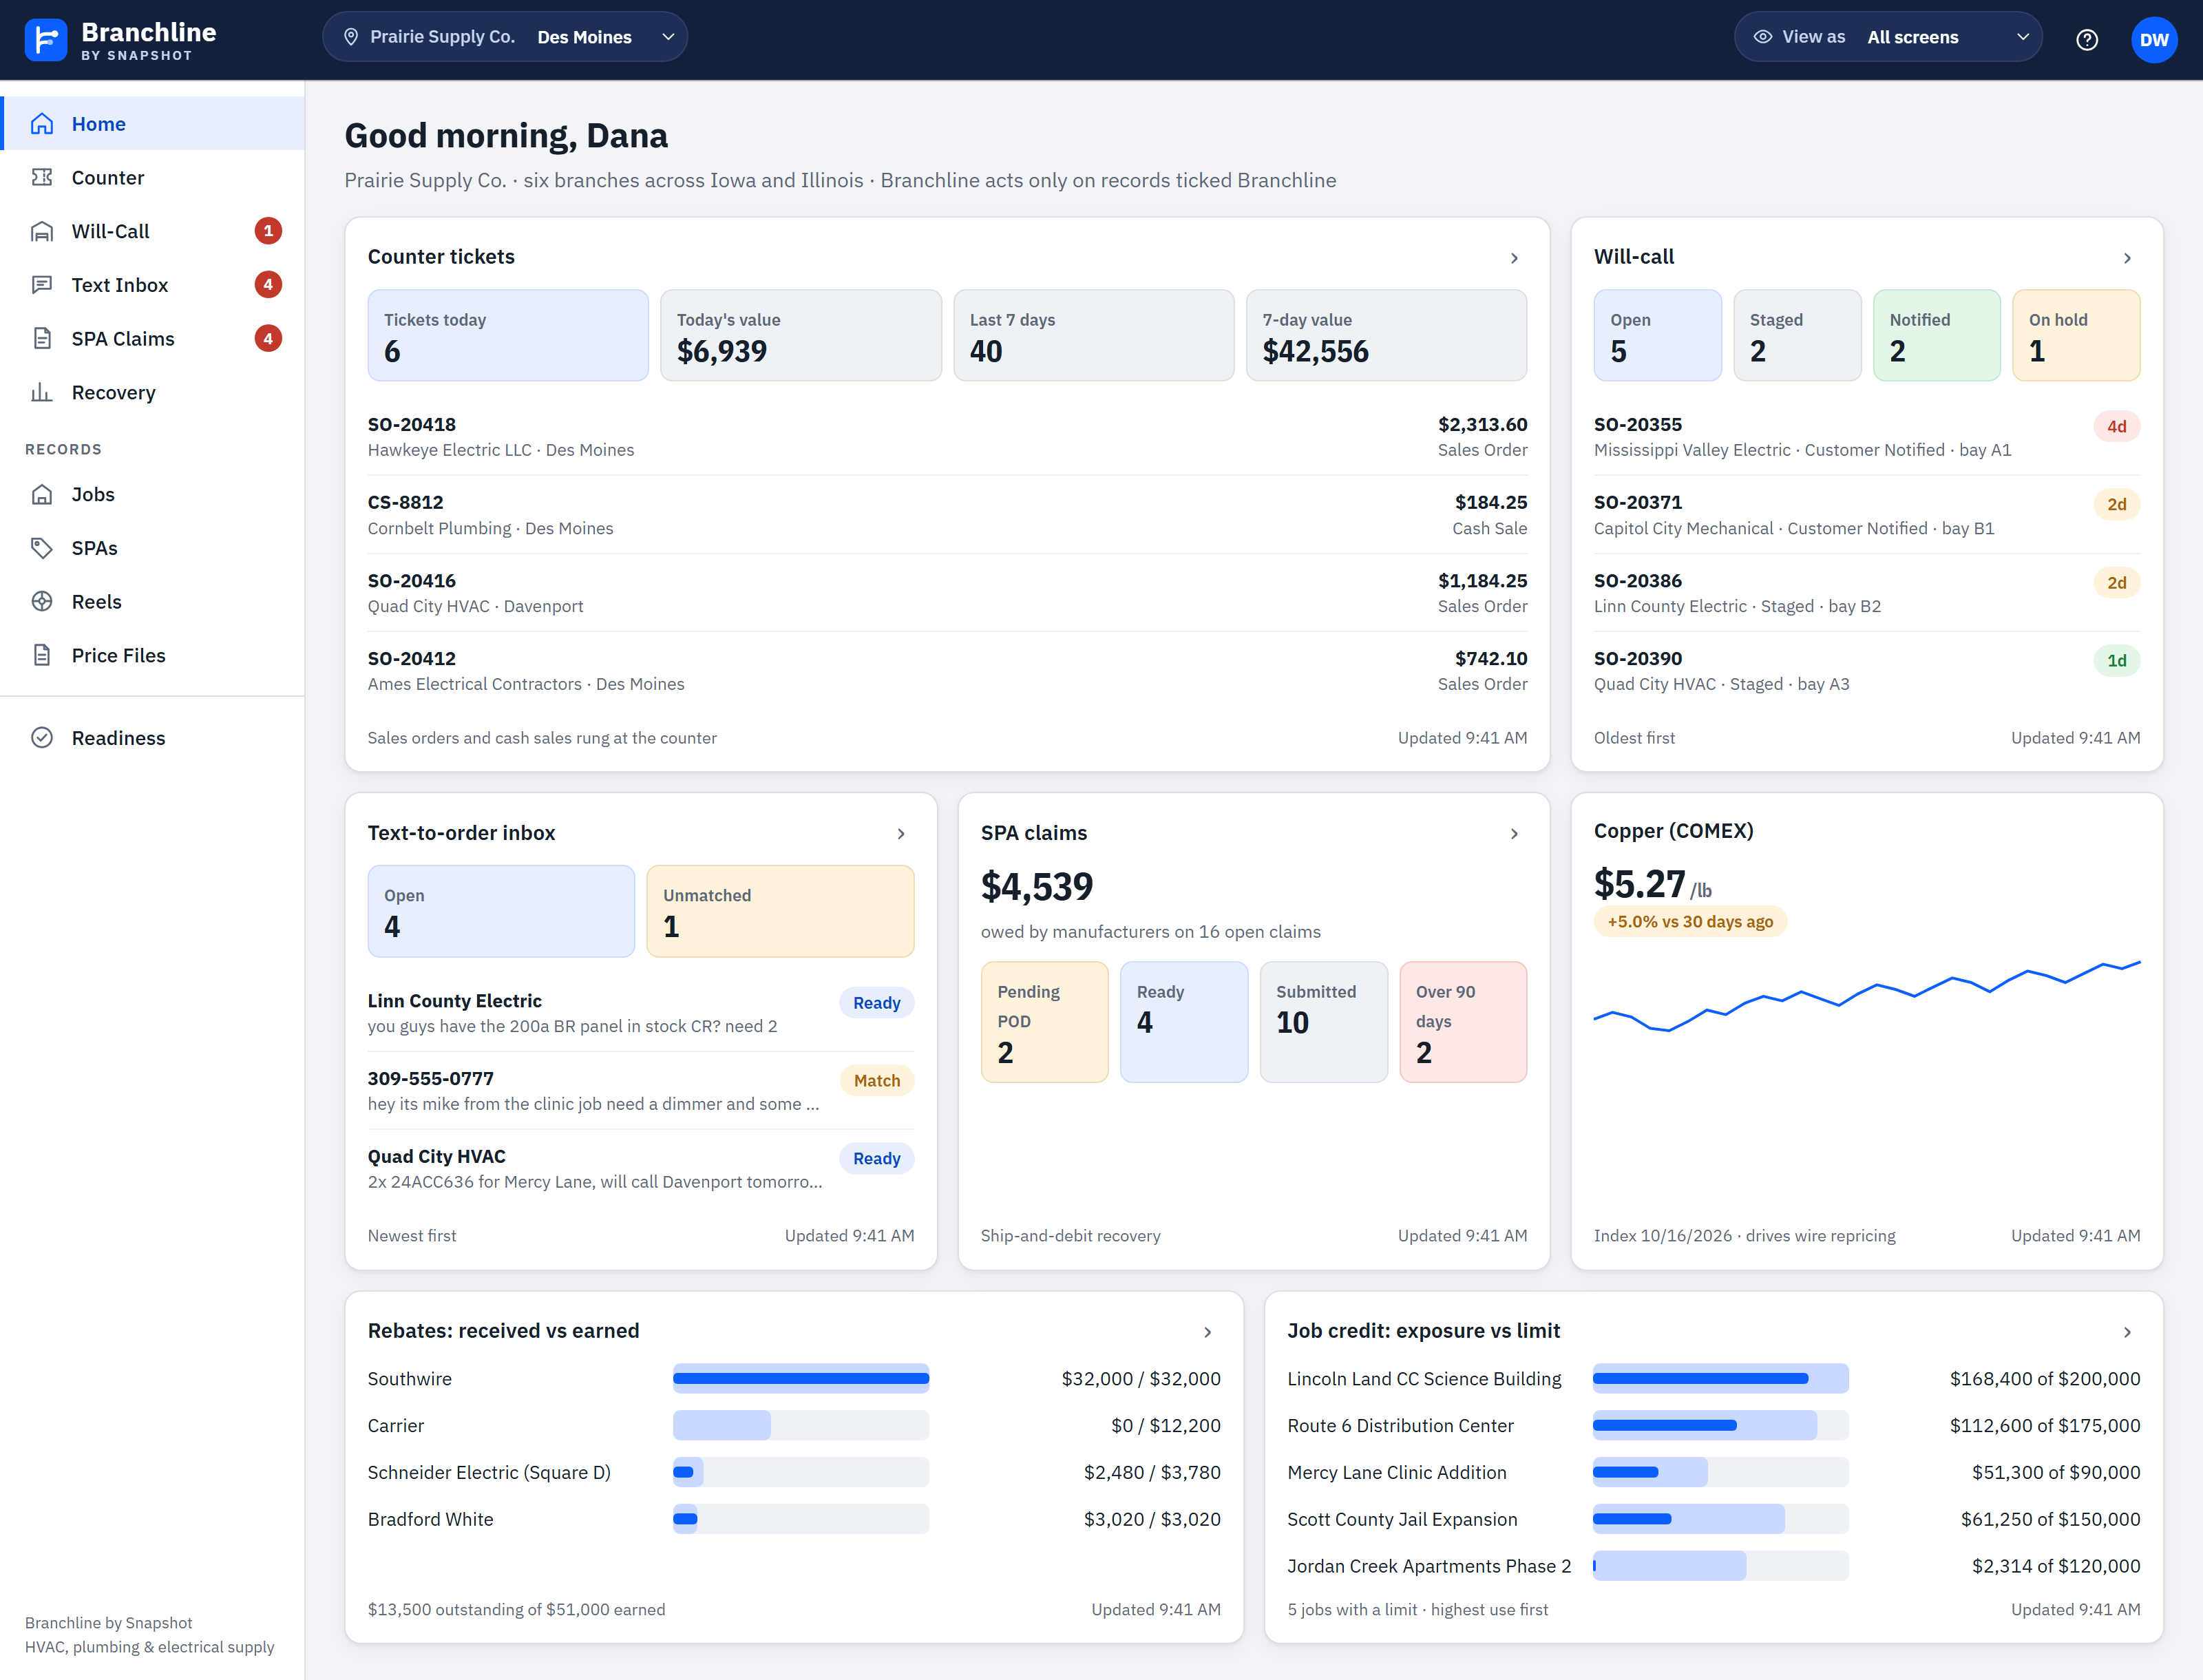Click the Jobs house icon
This screenshot has height=1680, width=2203.
[42, 494]
